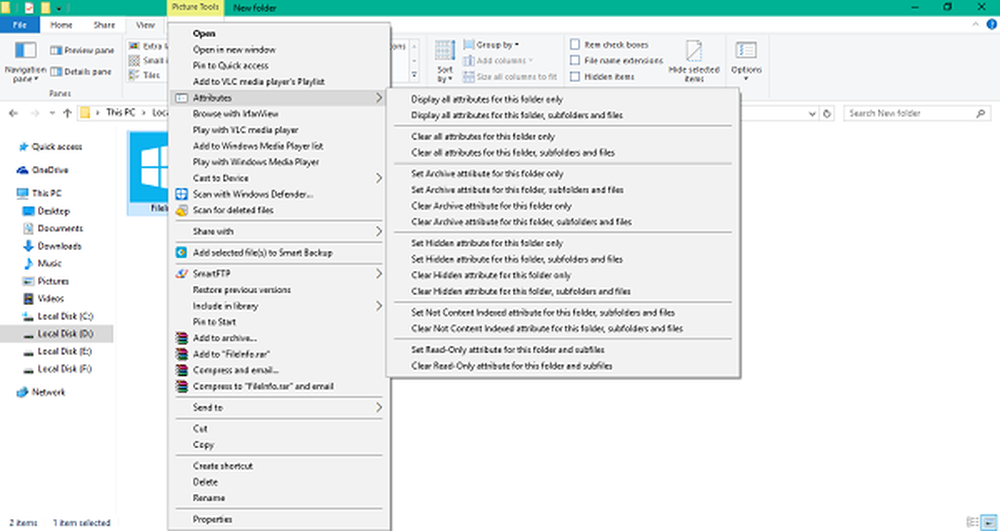Choose Add to archive WinRAR option
The width and height of the screenshot is (1000, 531).
point(225,338)
